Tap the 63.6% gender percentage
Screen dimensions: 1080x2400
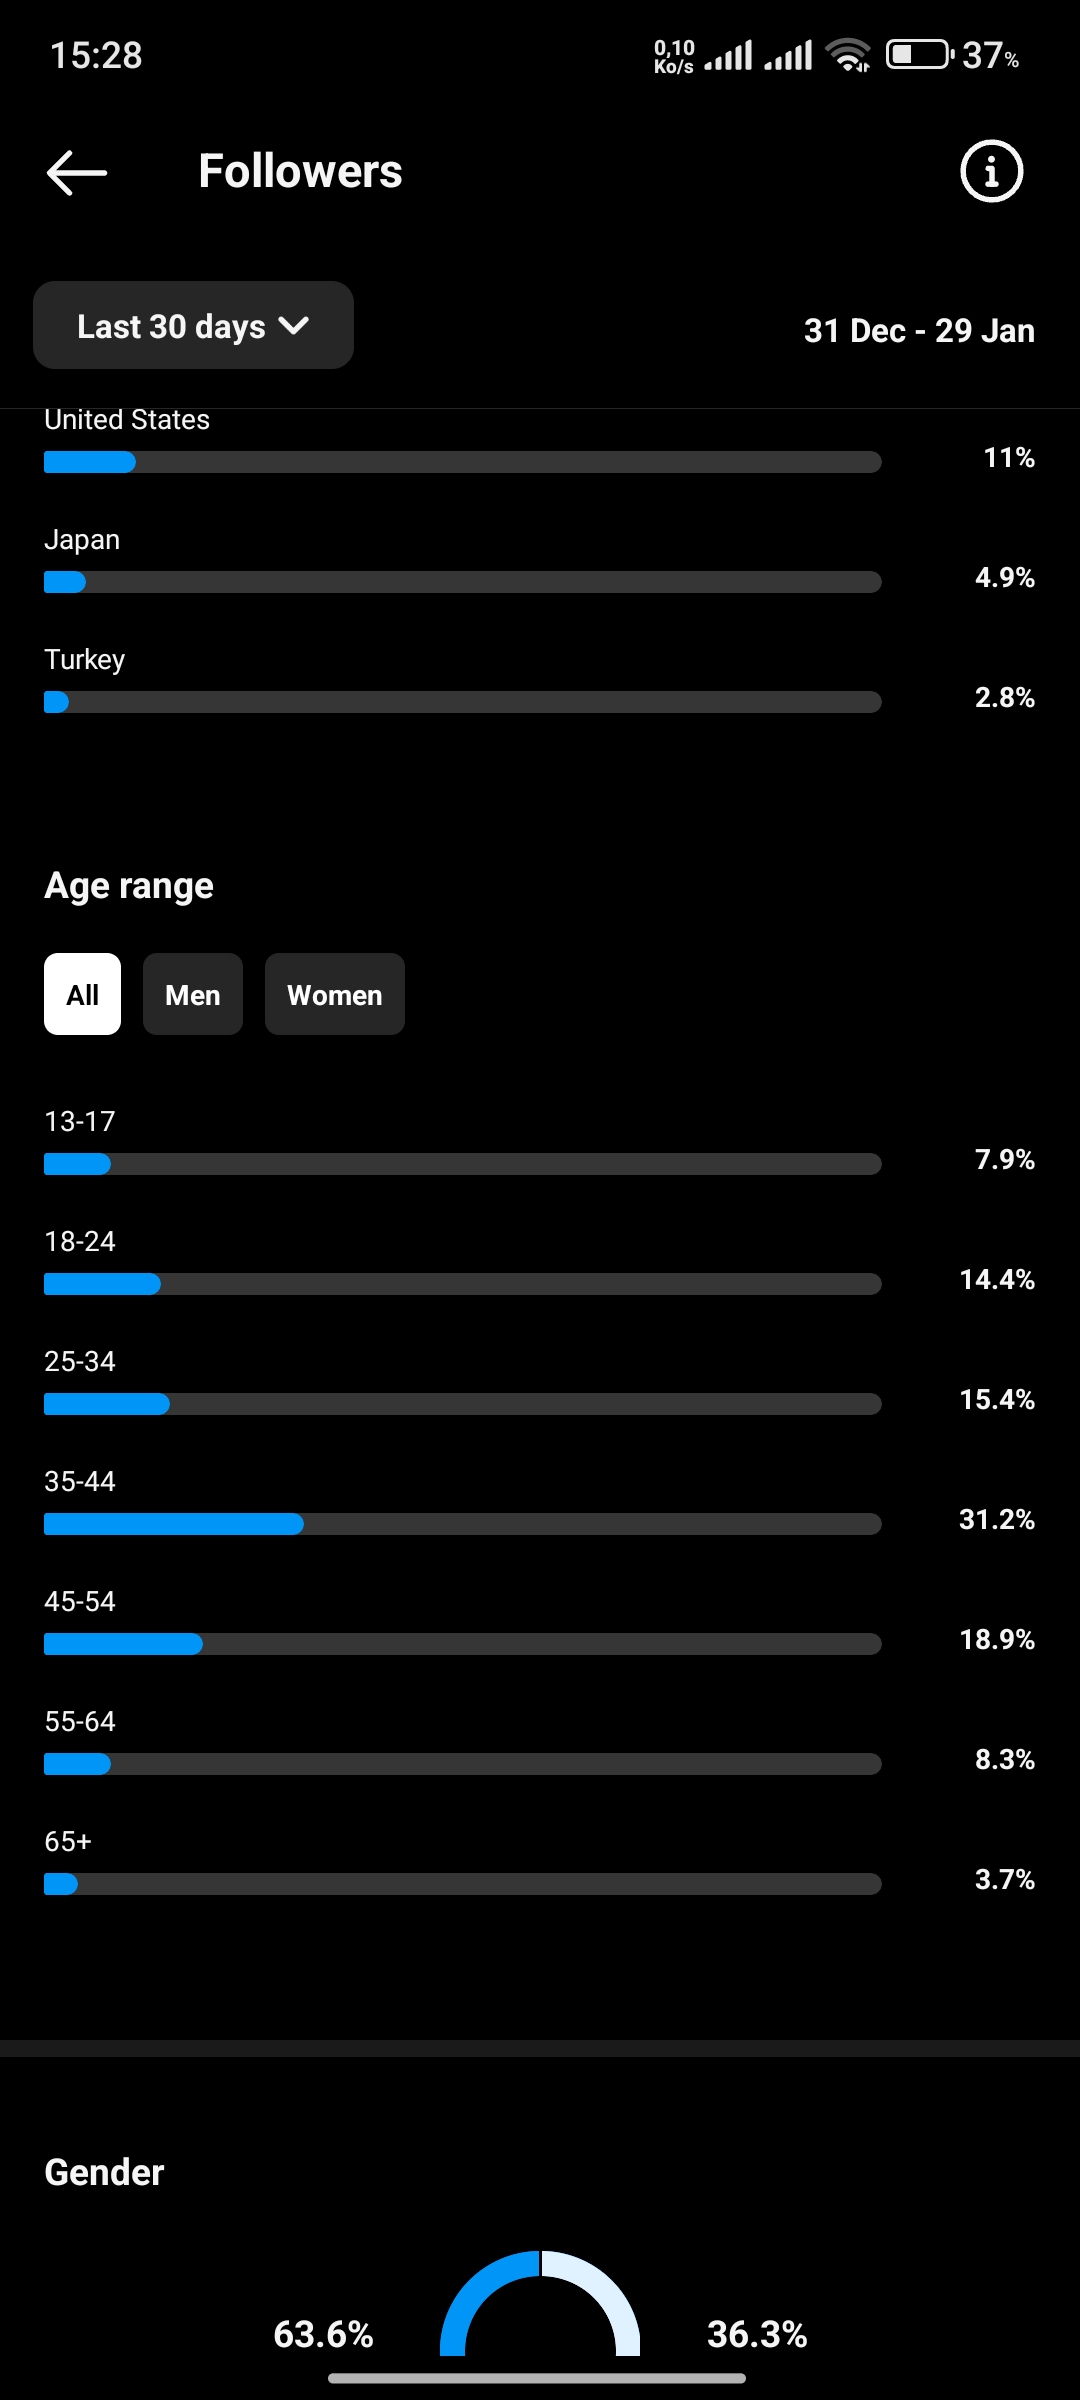(323, 2334)
